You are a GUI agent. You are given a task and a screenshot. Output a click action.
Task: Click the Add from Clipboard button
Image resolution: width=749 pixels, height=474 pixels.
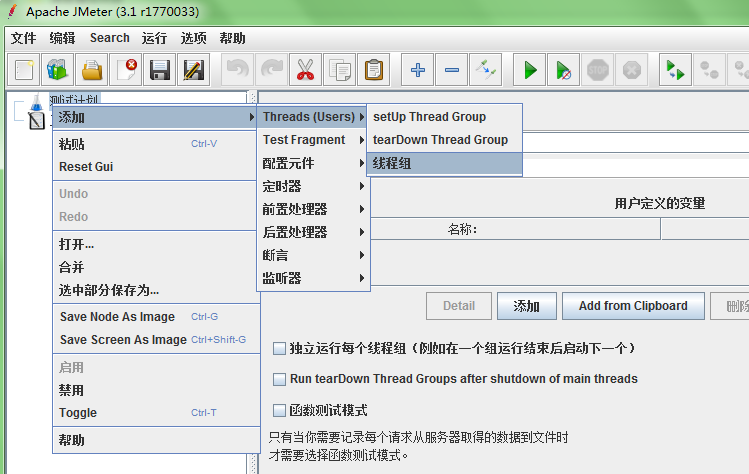point(633,306)
